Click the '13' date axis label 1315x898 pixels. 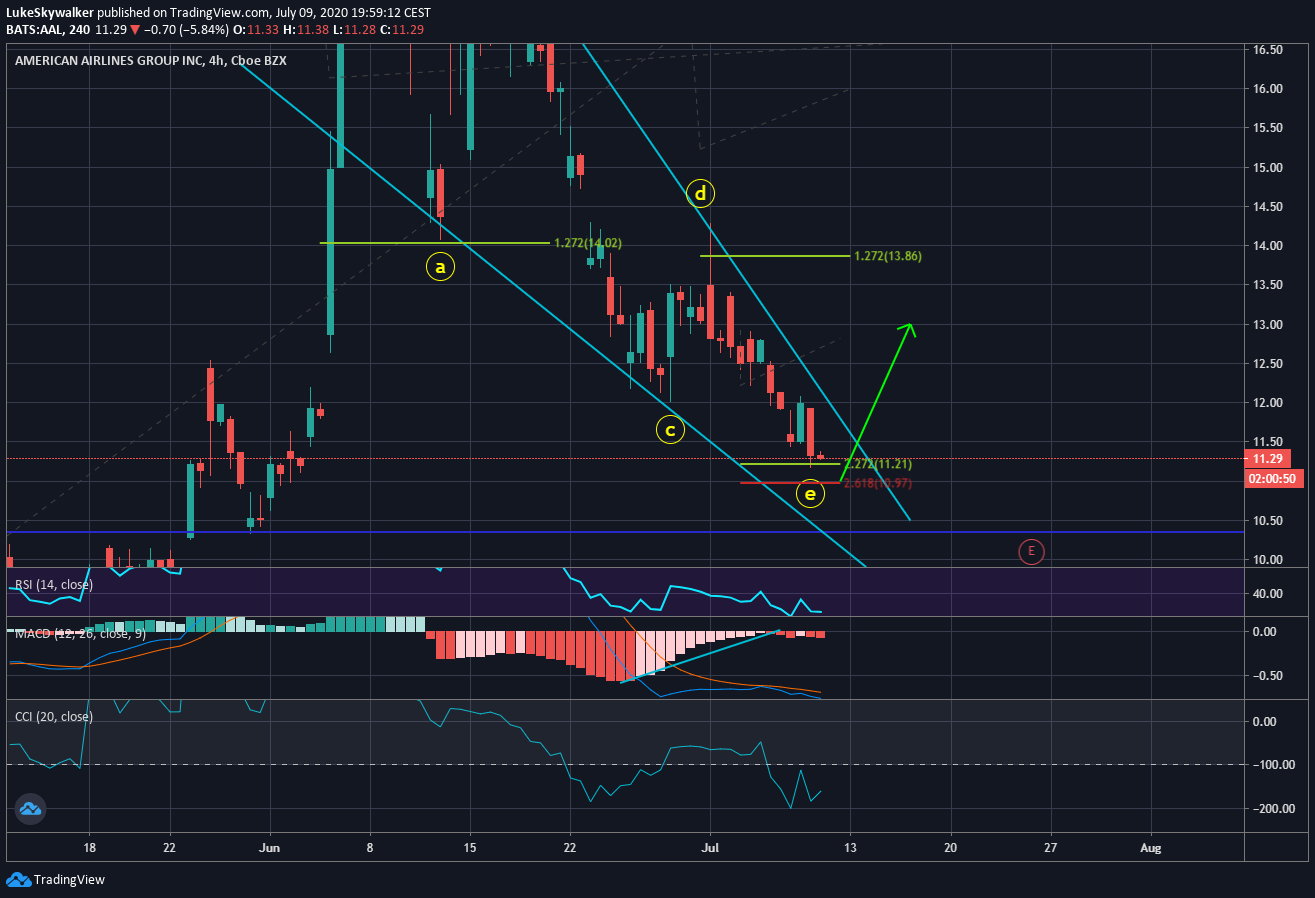850,846
